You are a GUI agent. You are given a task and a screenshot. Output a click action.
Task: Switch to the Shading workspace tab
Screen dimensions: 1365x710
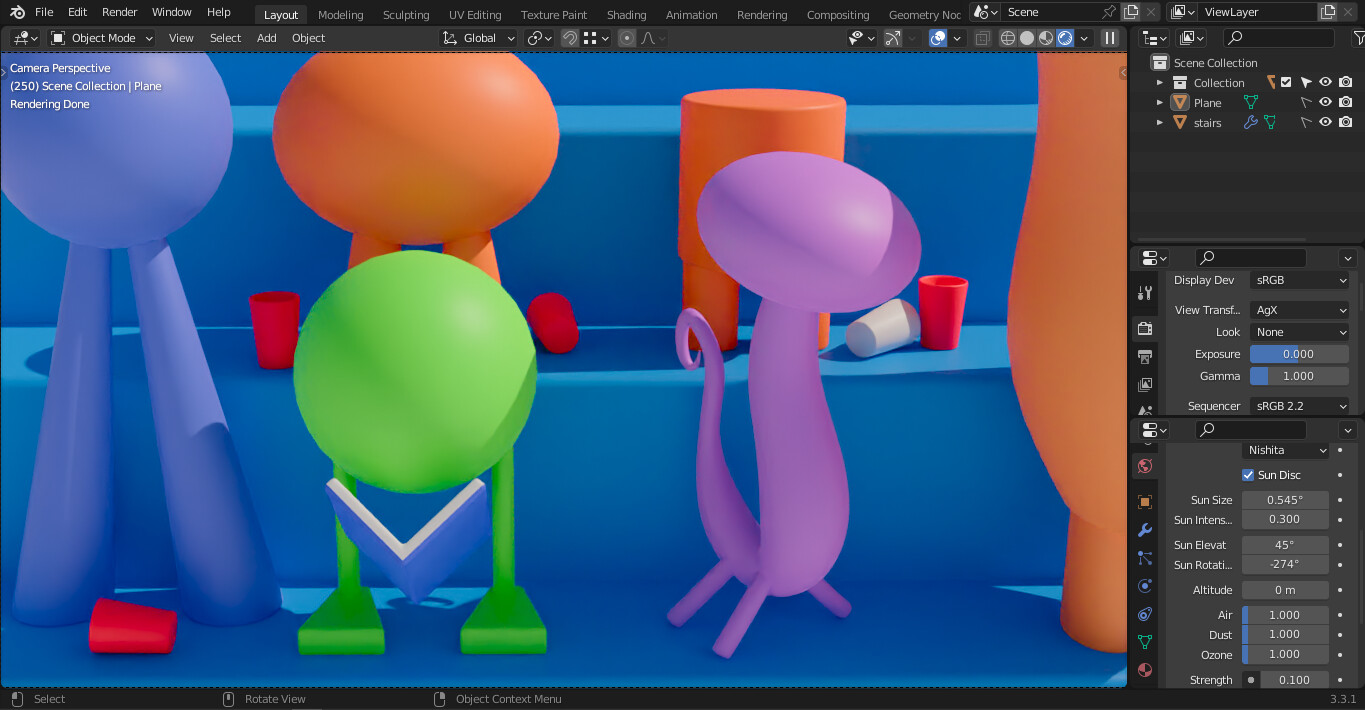coord(627,15)
